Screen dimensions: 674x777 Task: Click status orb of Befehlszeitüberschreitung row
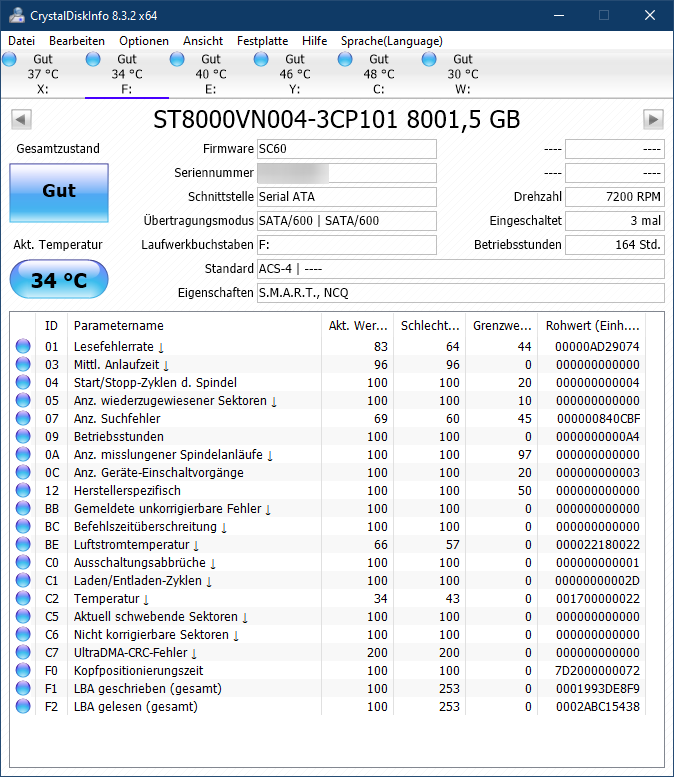(23, 526)
